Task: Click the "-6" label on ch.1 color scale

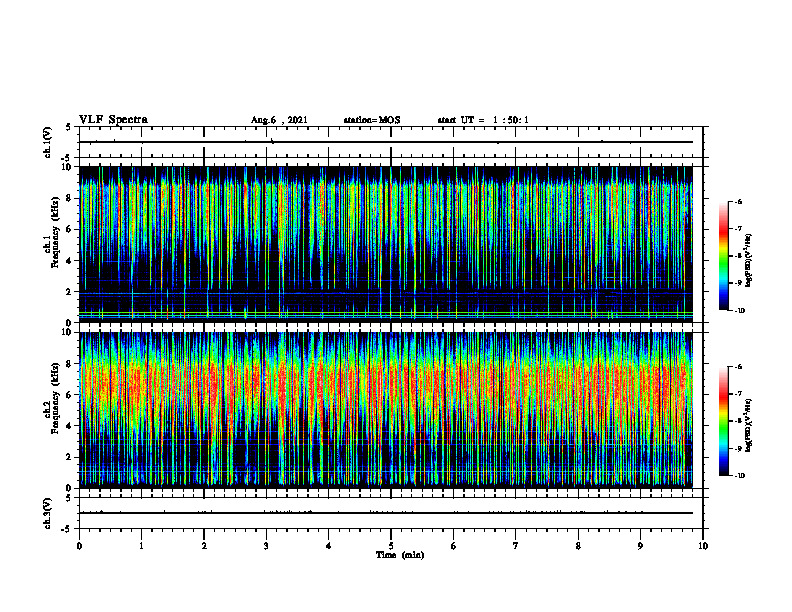Action: click(x=738, y=201)
